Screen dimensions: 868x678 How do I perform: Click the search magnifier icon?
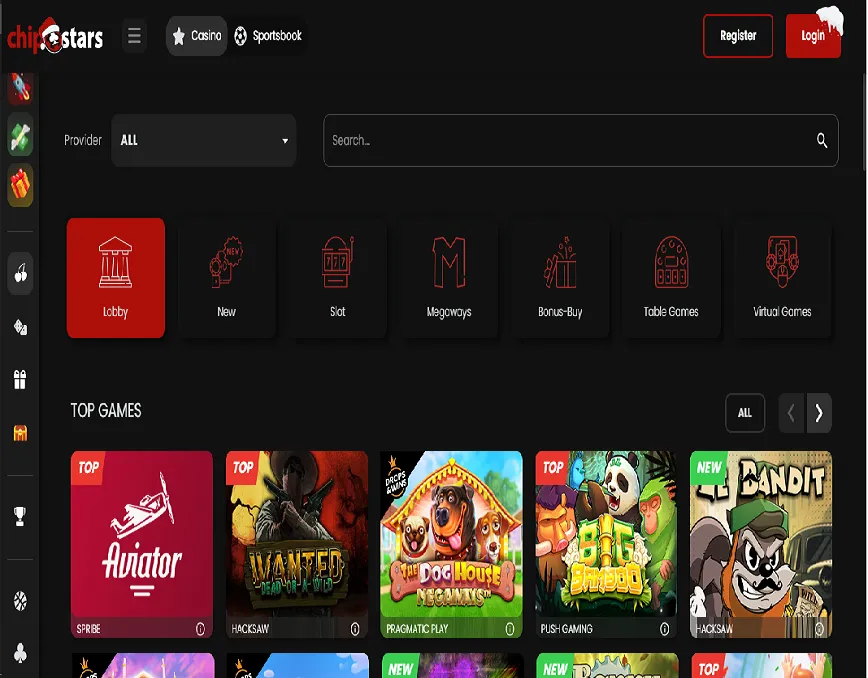click(x=821, y=141)
